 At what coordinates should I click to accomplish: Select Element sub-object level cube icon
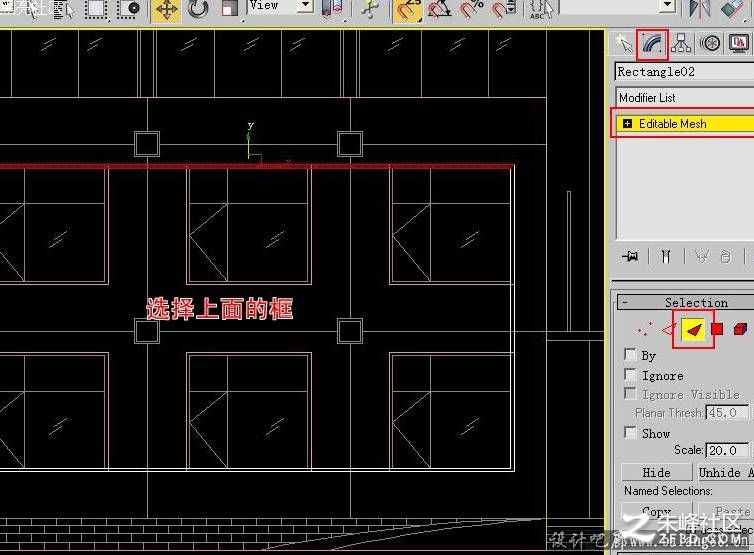point(740,329)
